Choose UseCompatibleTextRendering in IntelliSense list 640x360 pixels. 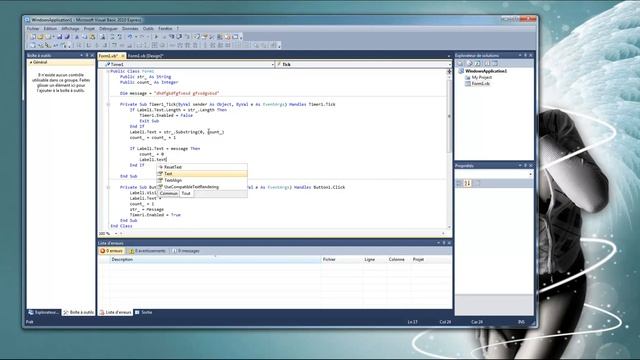(202, 187)
